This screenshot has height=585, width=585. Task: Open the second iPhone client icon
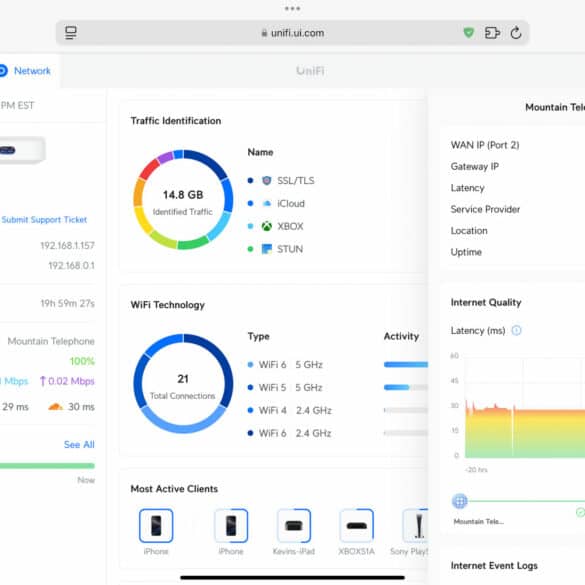[x=231, y=525]
